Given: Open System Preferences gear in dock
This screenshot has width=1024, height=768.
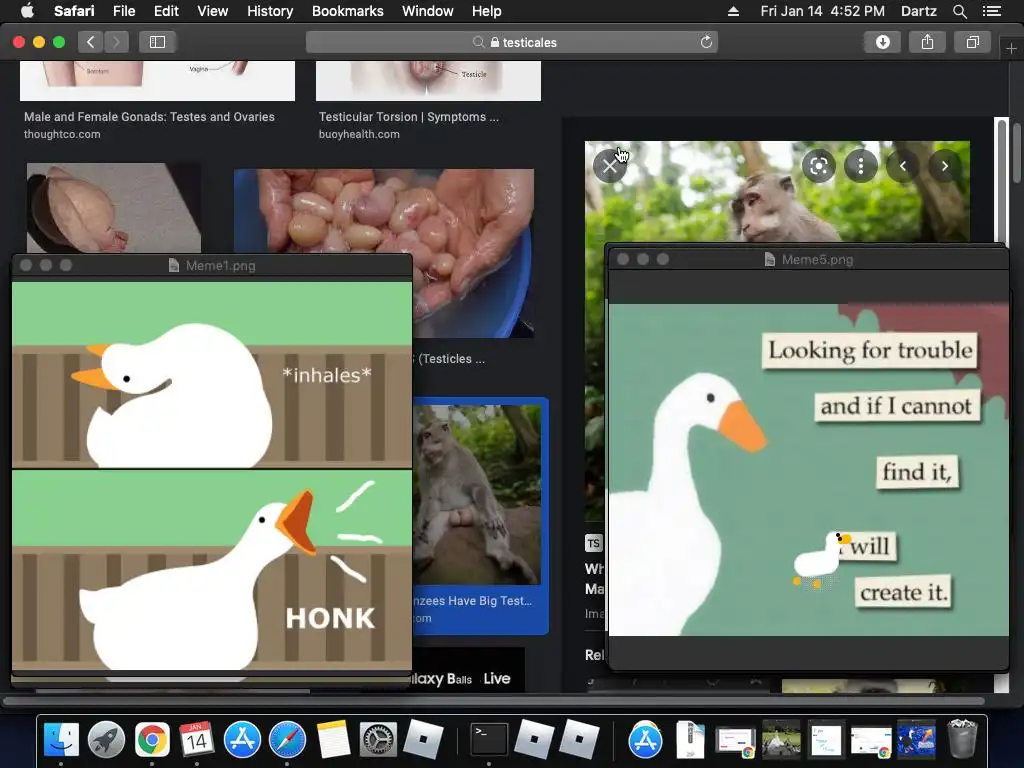Looking at the screenshot, I should [378, 740].
